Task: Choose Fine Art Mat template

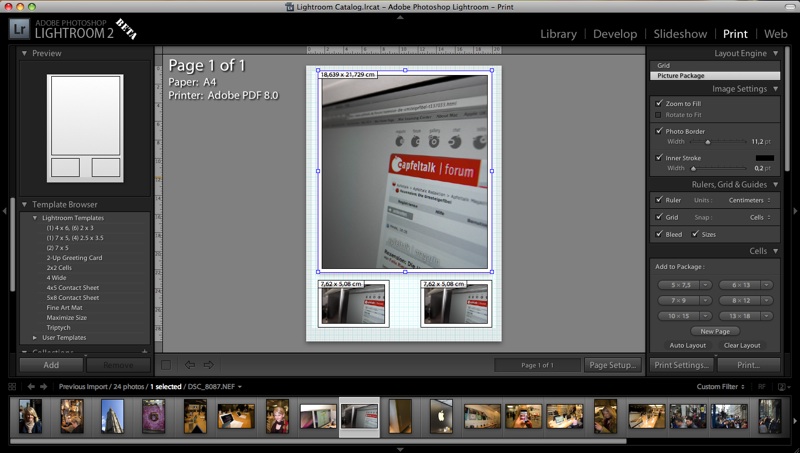Action: (64, 308)
